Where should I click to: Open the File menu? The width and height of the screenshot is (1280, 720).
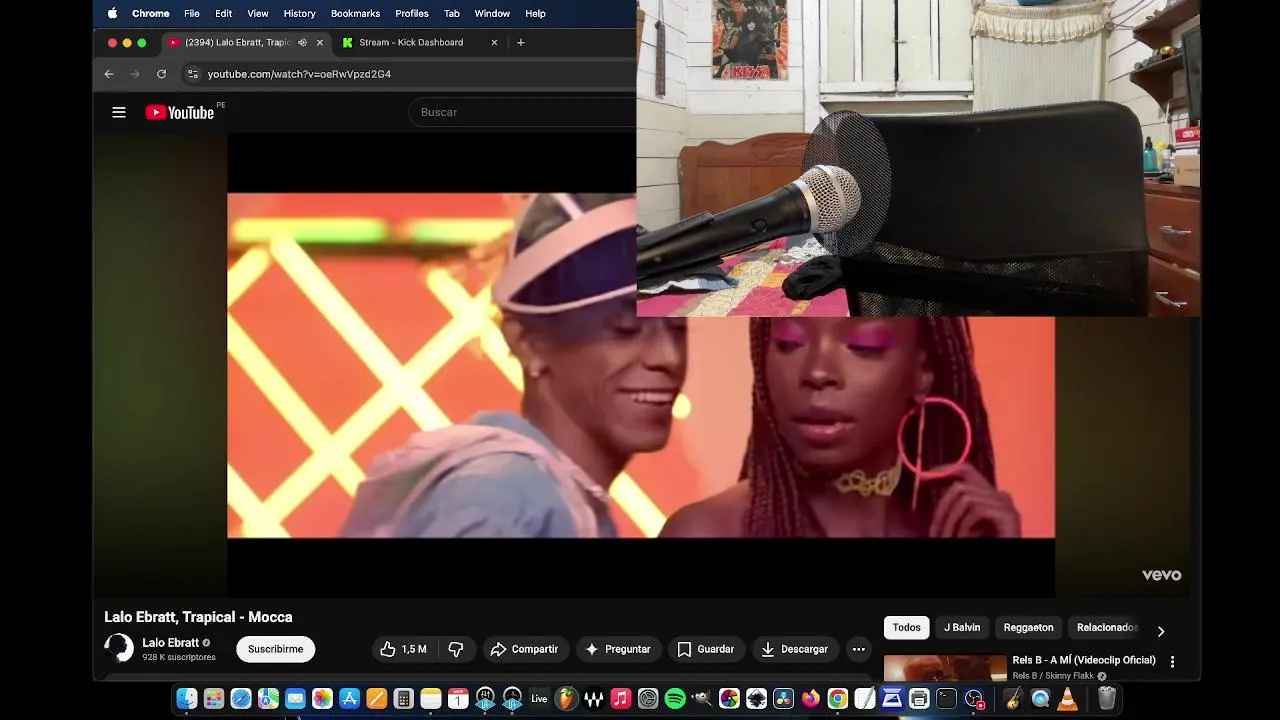192,13
